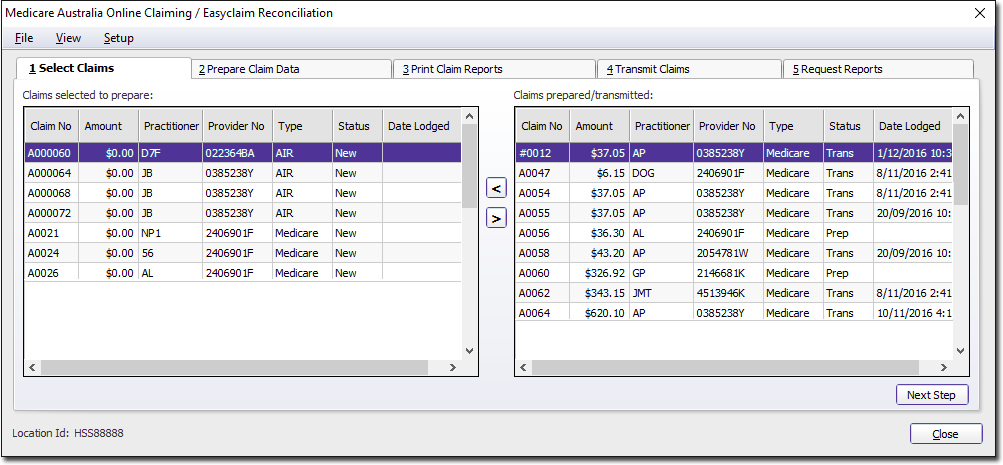1003x465 pixels.
Task: Sort right list by Amount header
Action: (x=599, y=126)
